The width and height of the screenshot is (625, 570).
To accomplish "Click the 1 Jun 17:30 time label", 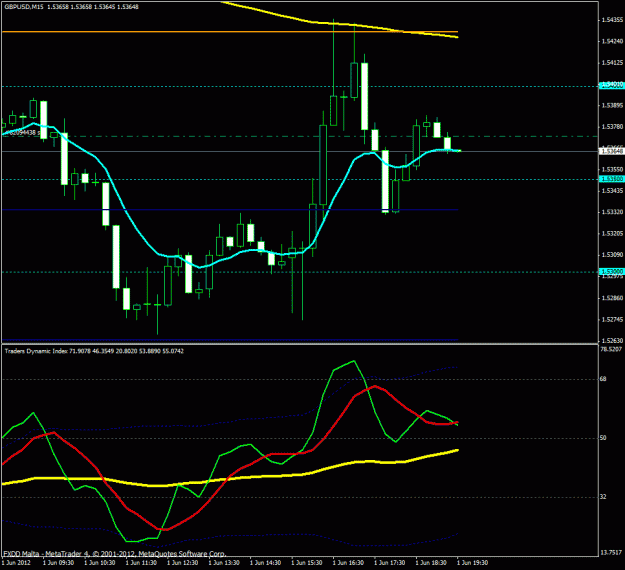I will coord(389,563).
